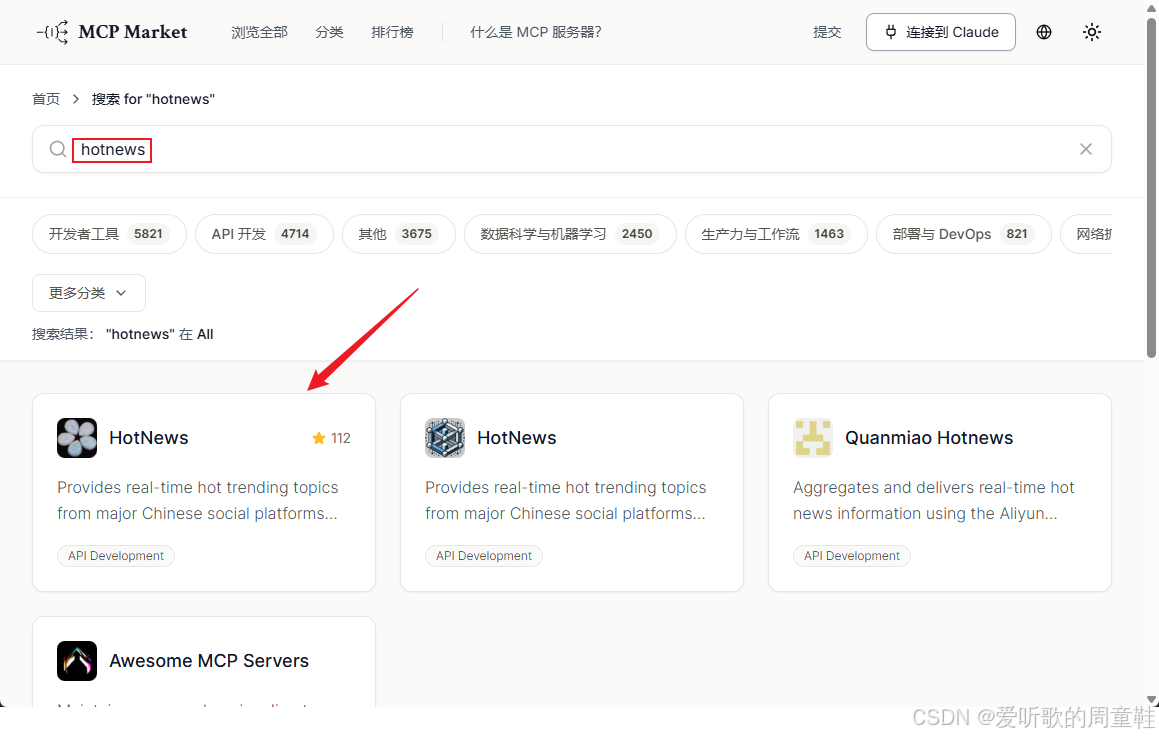Open the first HotNews card title
1159x737 pixels.
(x=149, y=438)
